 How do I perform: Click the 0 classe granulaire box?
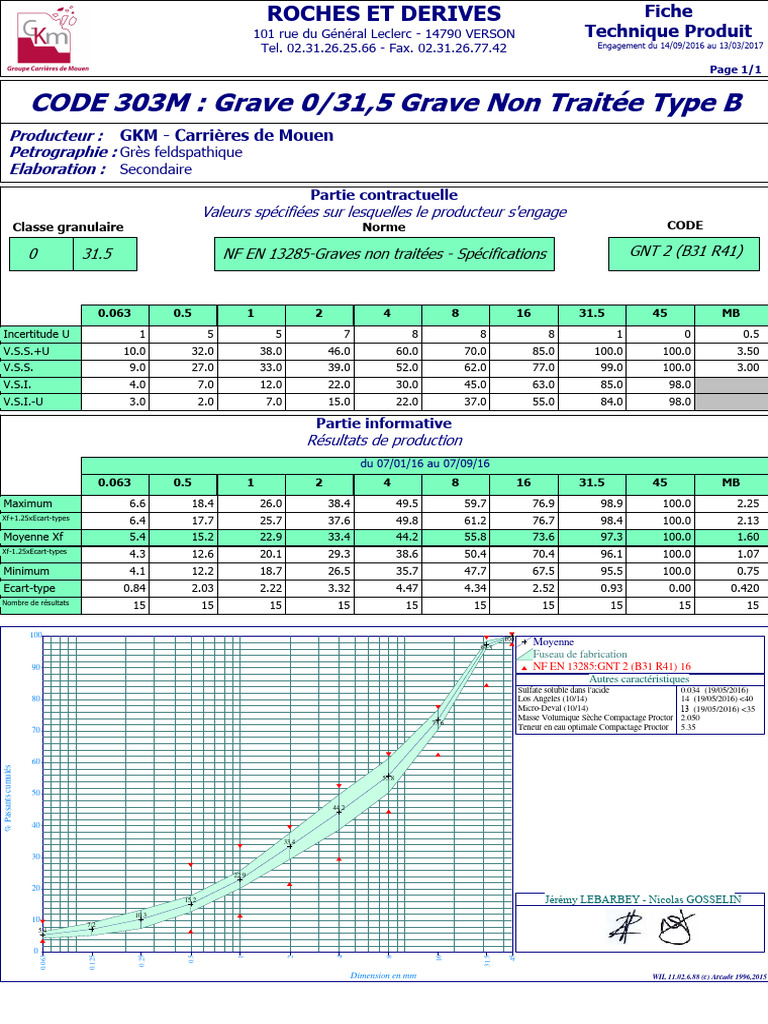40,254
